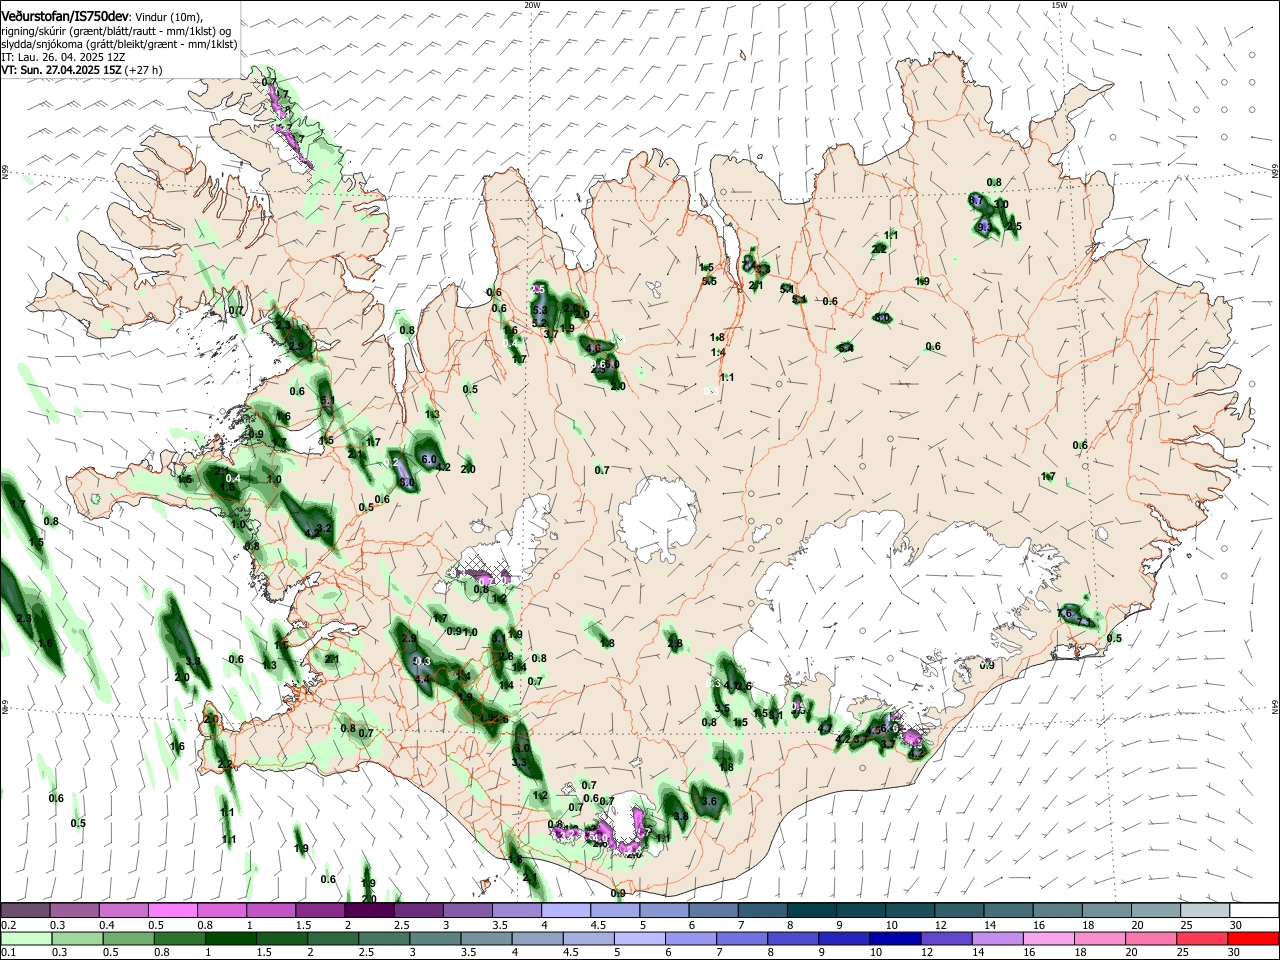
Task: Click the 'VT: Sun. 27.04.2025 15Z (+27 h)' line
Action: tap(81, 70)
